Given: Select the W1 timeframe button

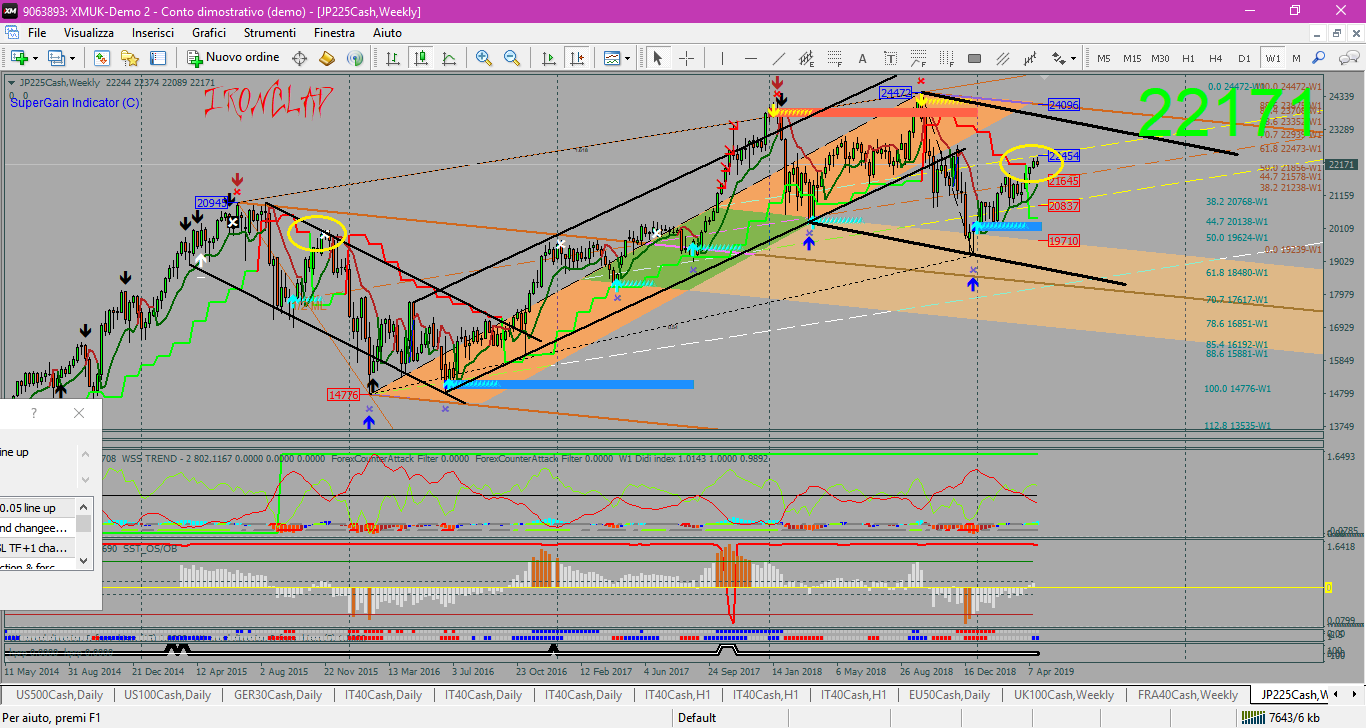Looking at the screenshot, I should coord(1273,58).
